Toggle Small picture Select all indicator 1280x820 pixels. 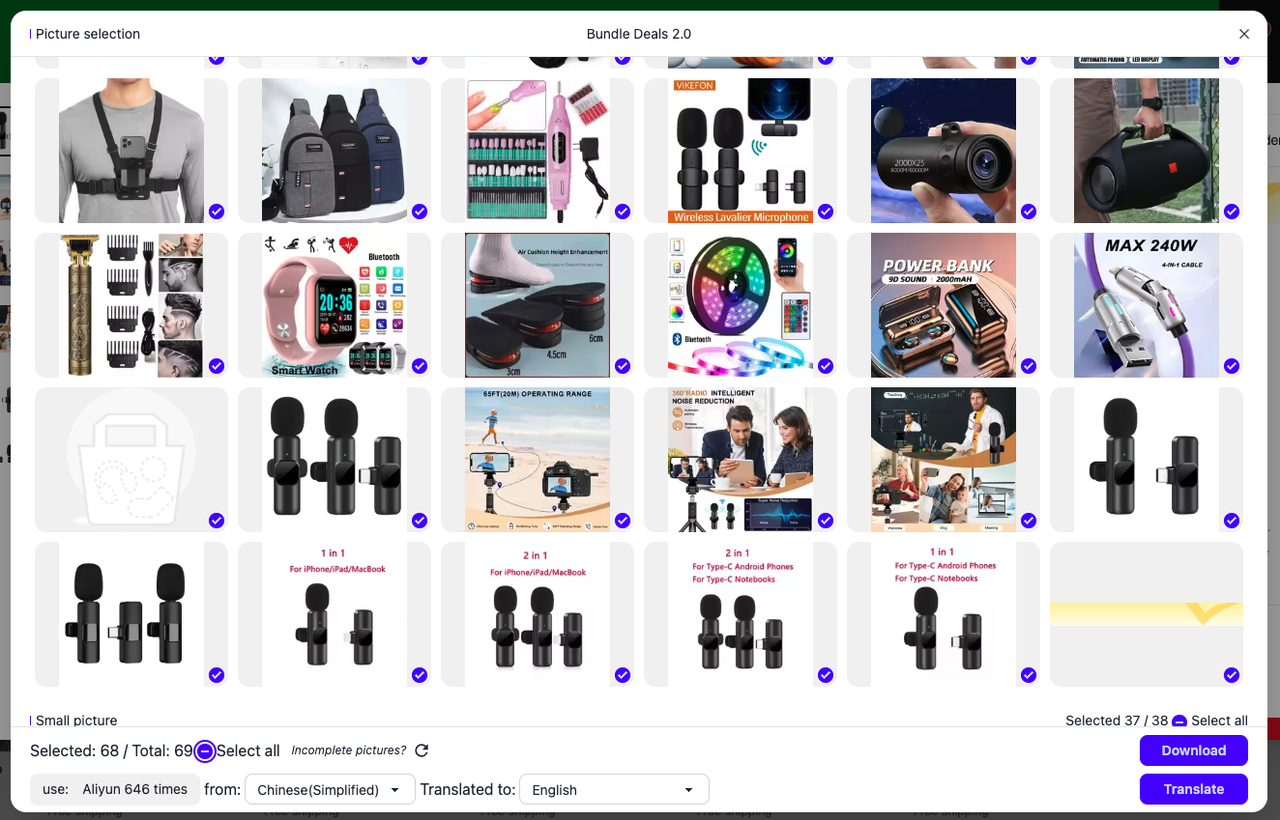point(1179,721)
